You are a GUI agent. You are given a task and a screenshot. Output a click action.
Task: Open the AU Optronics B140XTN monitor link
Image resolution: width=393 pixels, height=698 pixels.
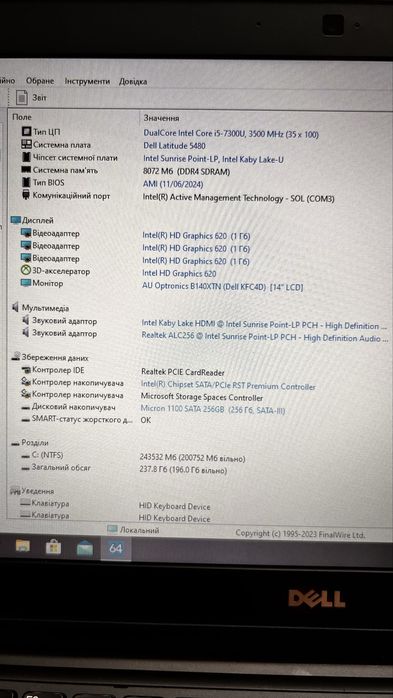click(223, 287)
